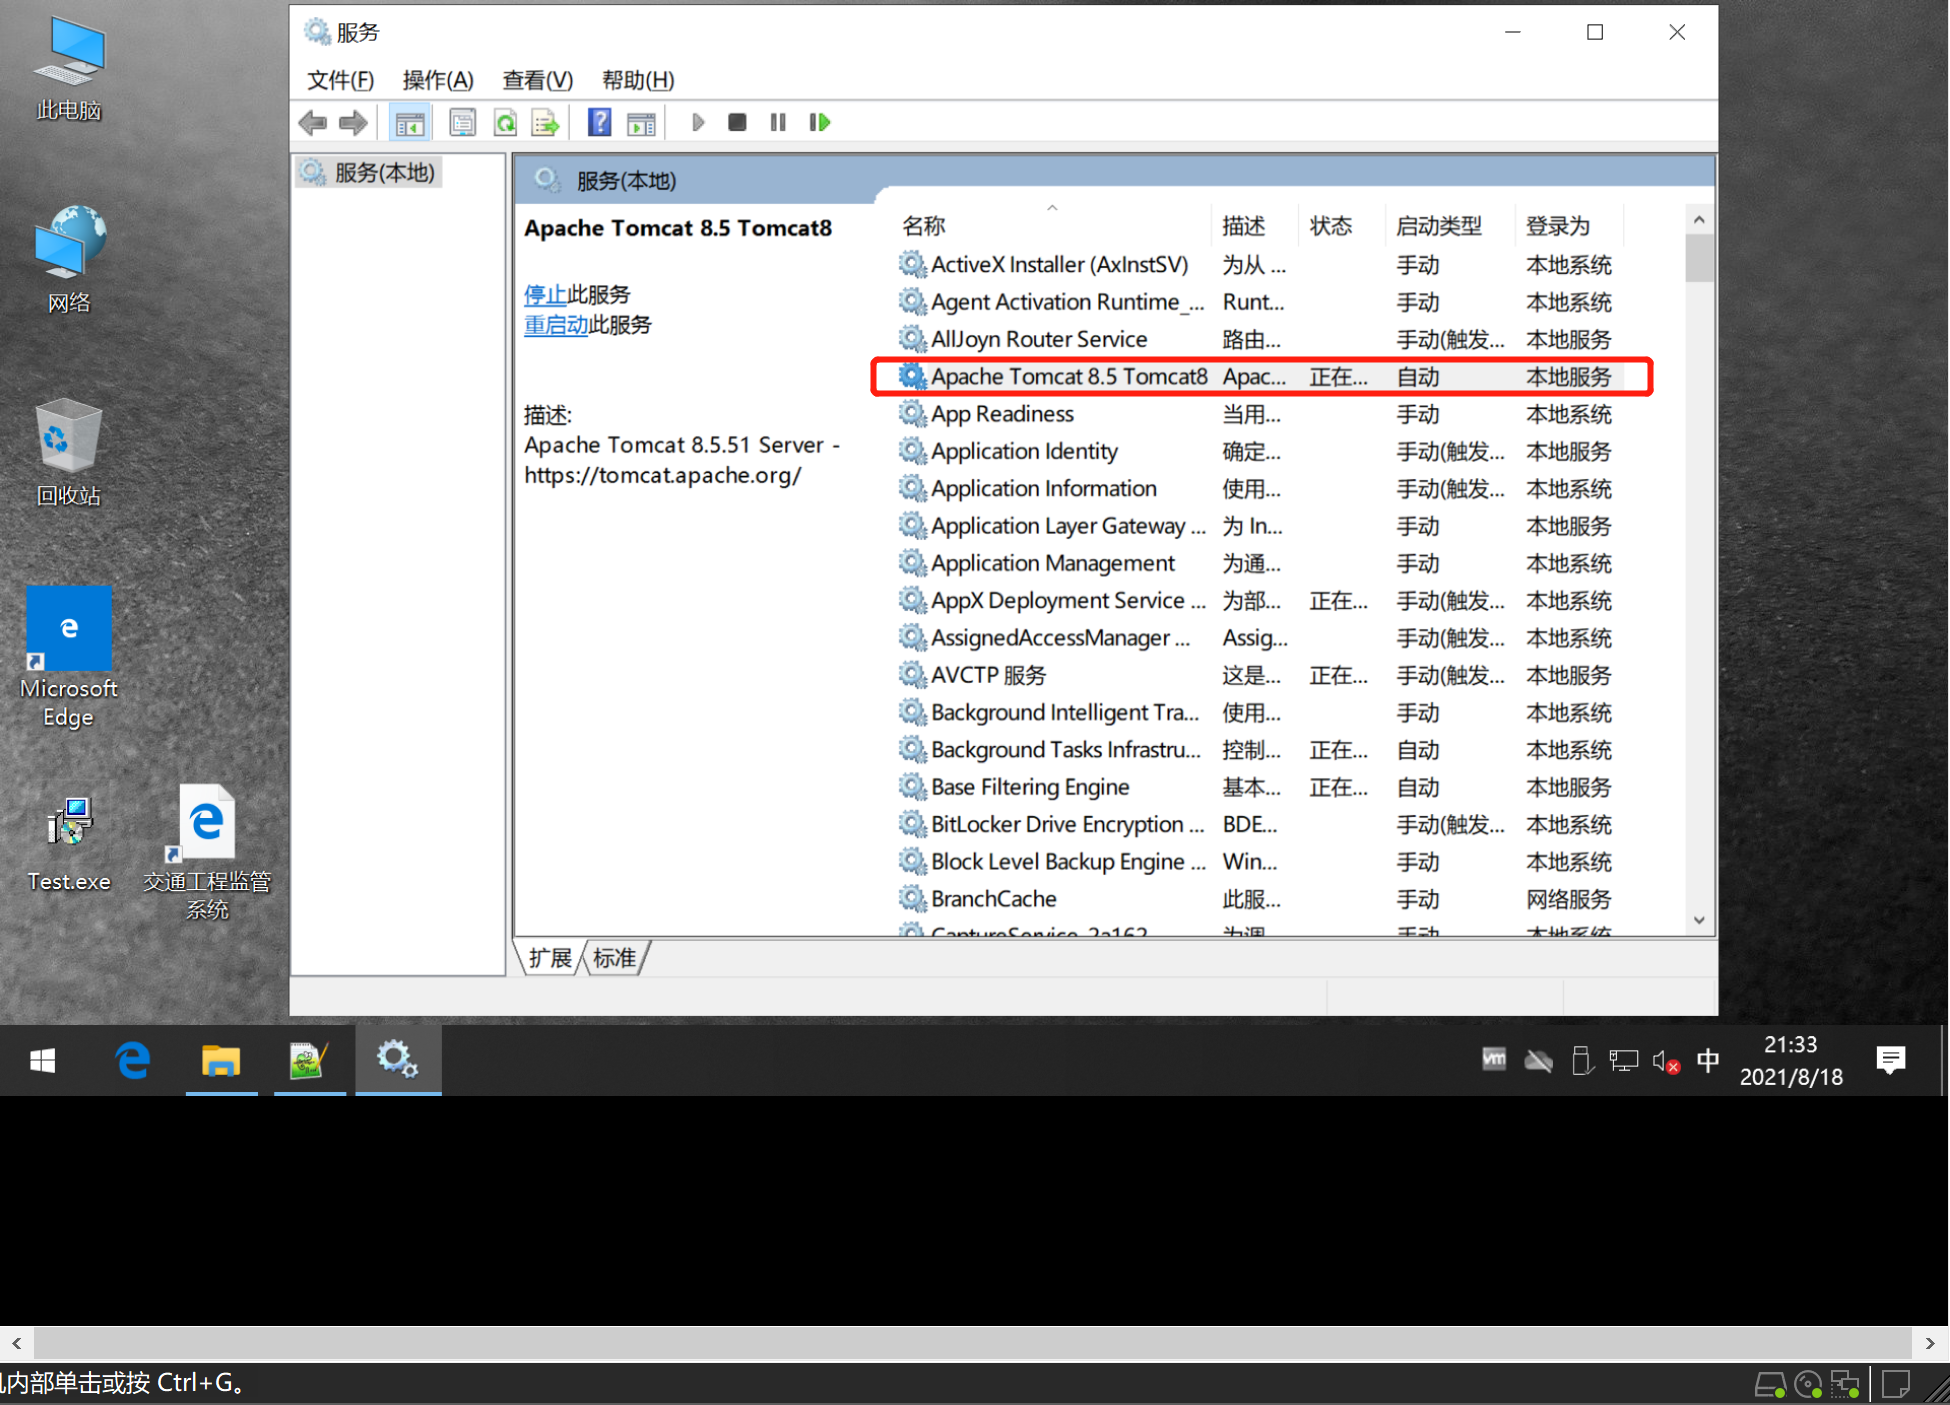Open the properties dialog toolbar icon
Viewport: 1950px width, 1405px height.
462,122
